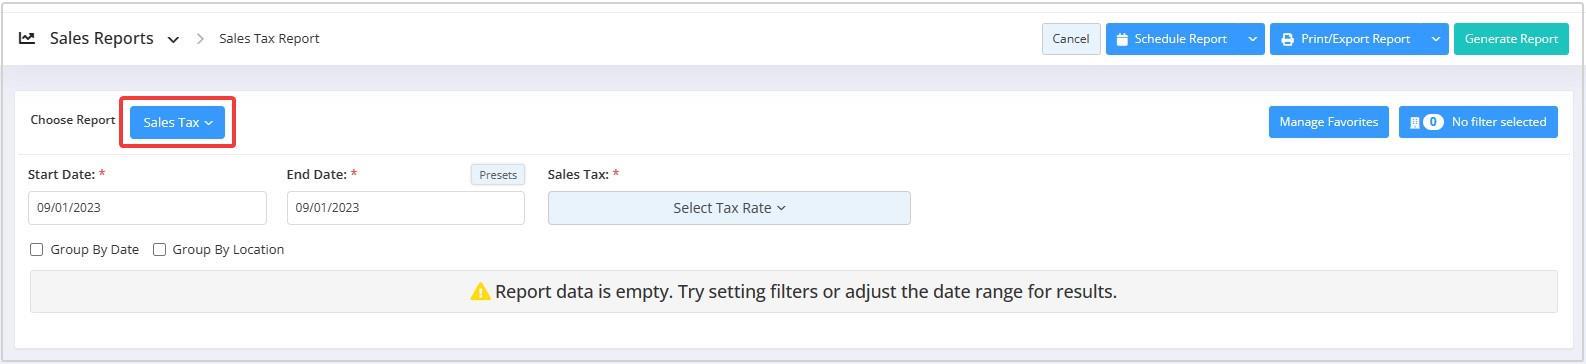Click the breadcrumb arrow before Sales Tax Report
The height and width of the screenshot is (364, 1586).
coord(200,39)
